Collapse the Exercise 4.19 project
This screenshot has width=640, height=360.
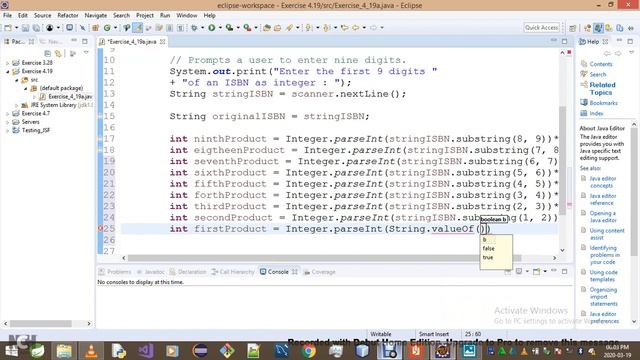click(7, 71)
